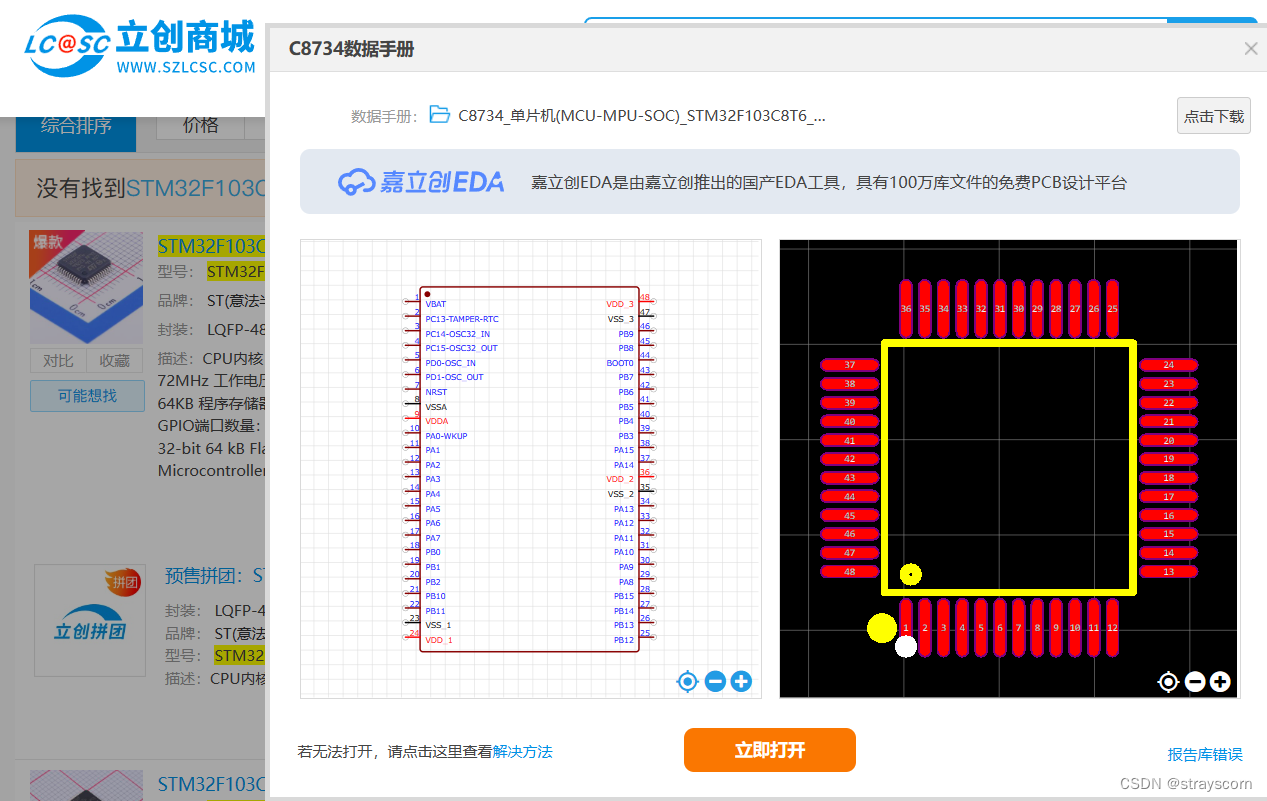Open the 解决方法 link
The height and width of the screenshot is (801, 1267).
[x=522, y=751]
